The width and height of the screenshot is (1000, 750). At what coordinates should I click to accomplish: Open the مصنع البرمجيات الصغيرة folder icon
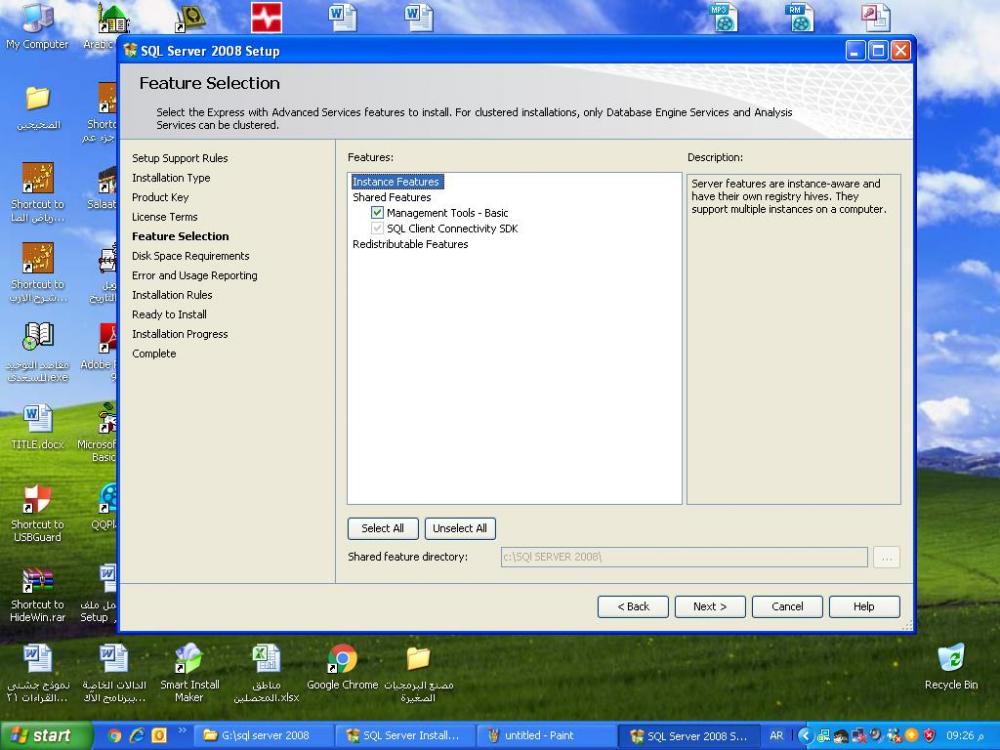click(x=418, y=673)
